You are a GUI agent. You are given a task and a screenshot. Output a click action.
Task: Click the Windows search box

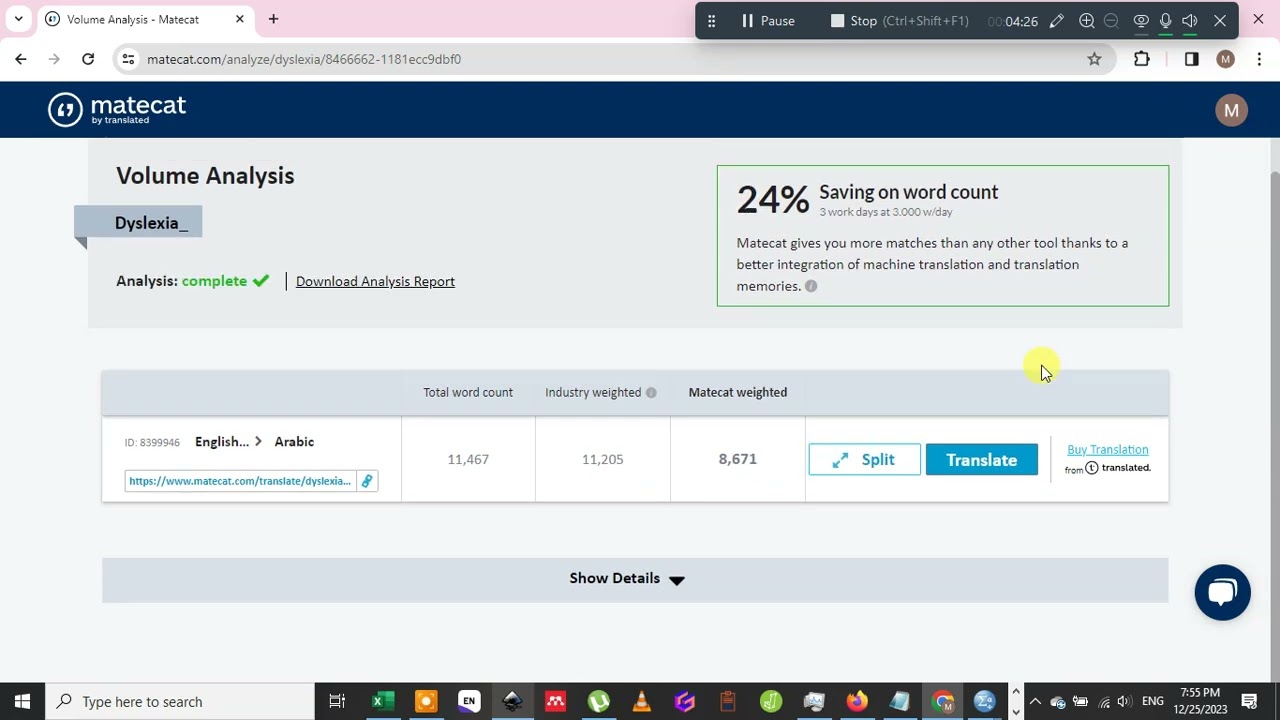click(x=180, y=701)
